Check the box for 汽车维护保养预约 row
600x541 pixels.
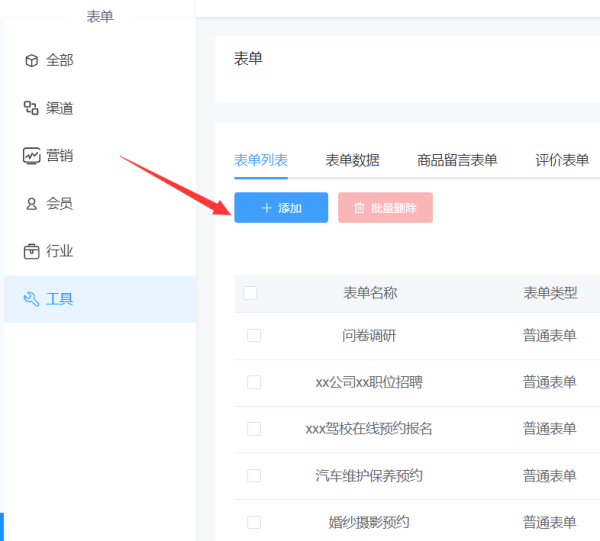click(x=254, y=476)
